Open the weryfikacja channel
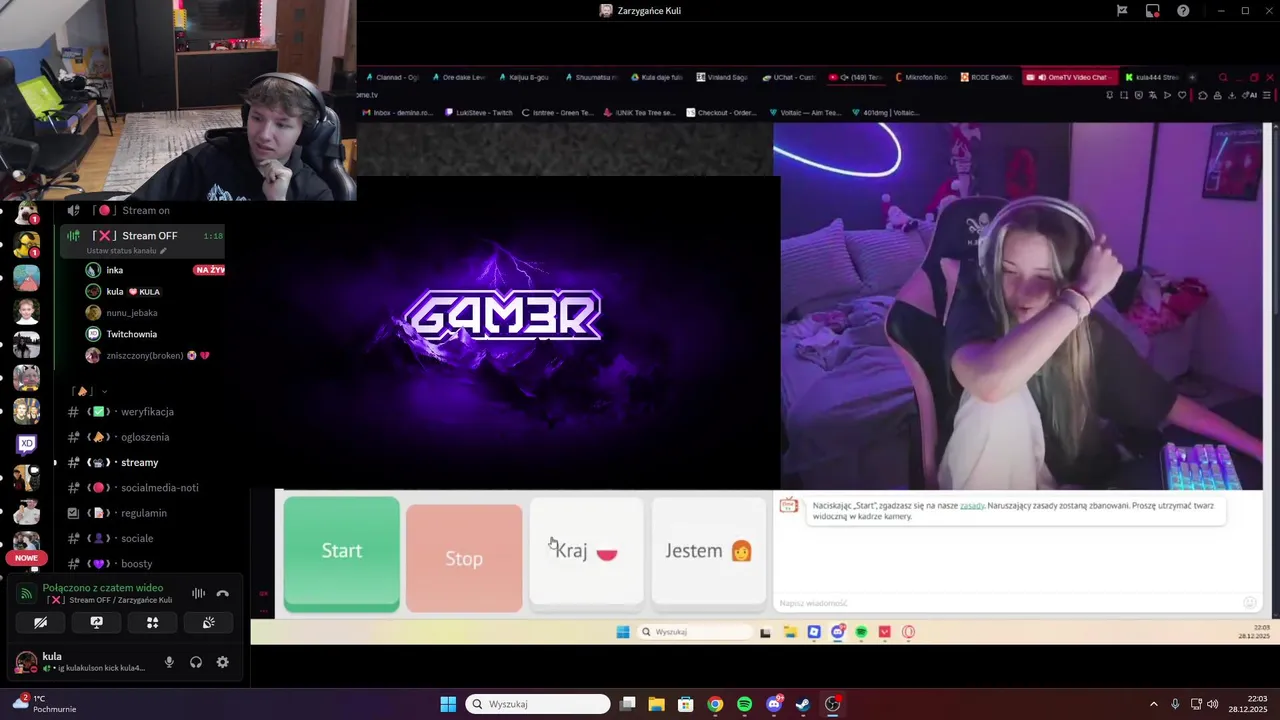The height and width of the screenshot is (720, 1280). (x=147, y=412)
